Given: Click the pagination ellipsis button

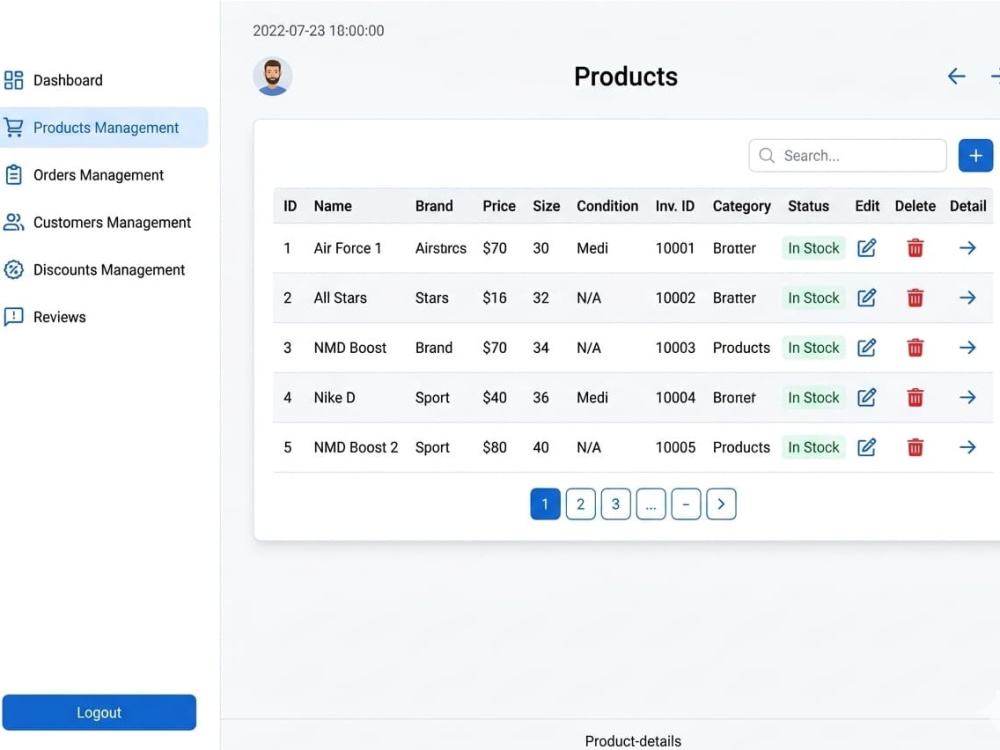Looking at the screenshot, I should click(x=651, y=504).
